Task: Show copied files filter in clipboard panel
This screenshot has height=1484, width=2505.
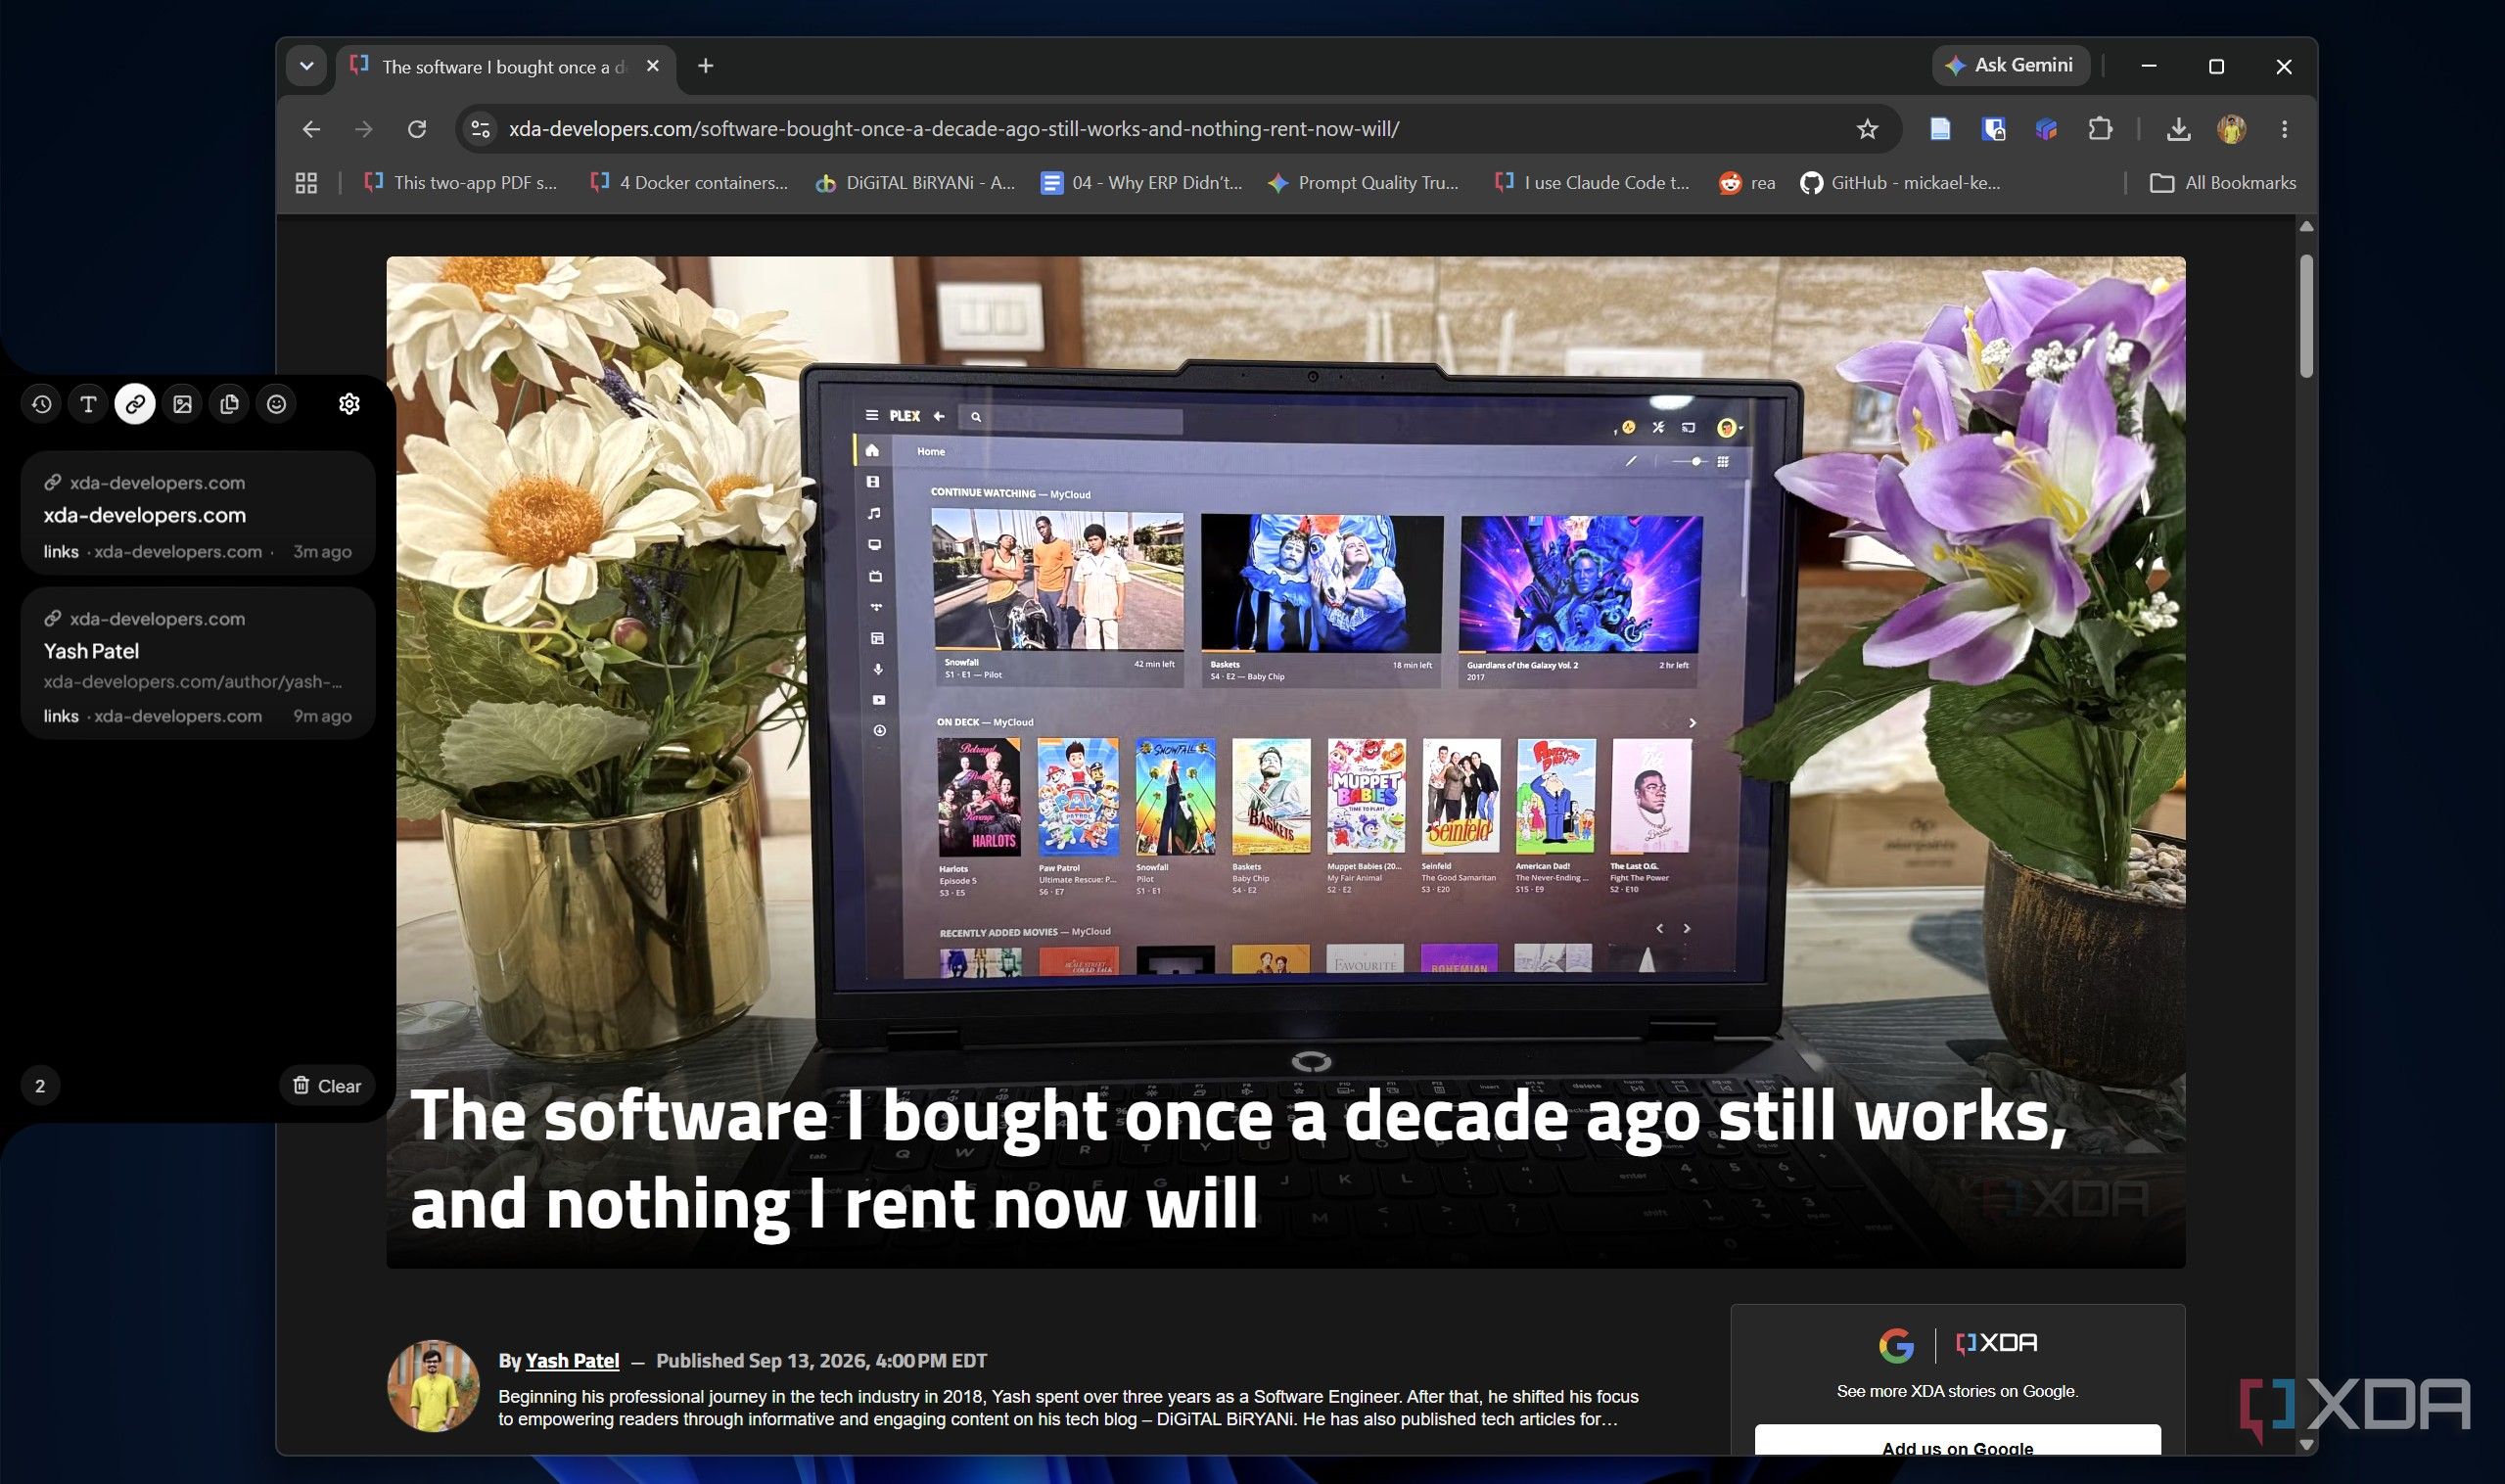Action: tap(229, 404)
